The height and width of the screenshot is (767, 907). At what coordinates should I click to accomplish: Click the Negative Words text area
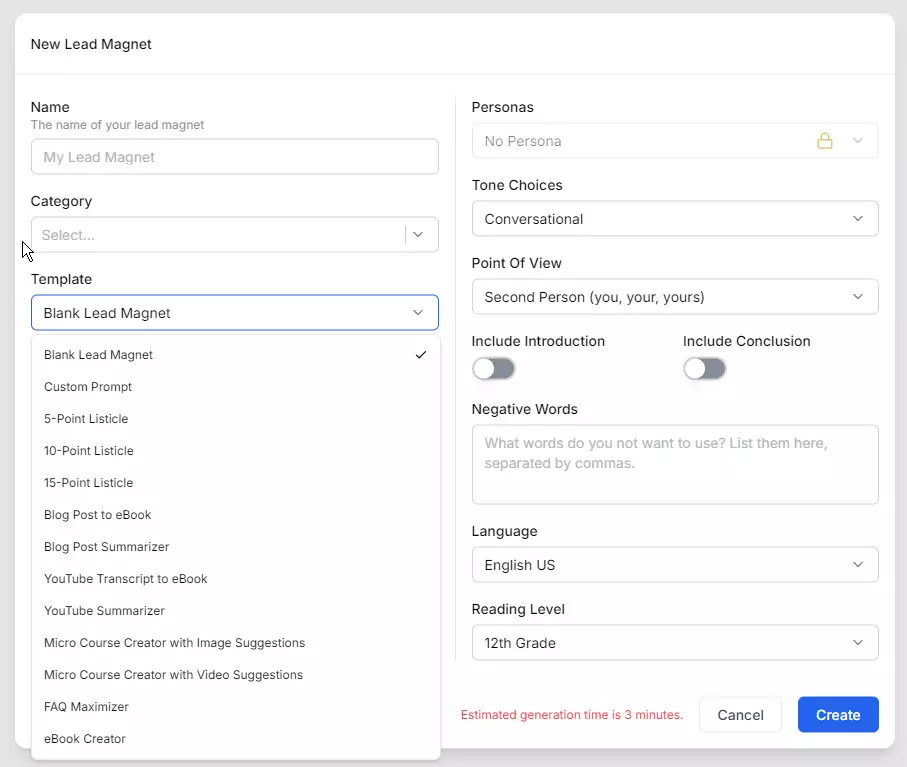pyautogui.click(x=675, y=463)
